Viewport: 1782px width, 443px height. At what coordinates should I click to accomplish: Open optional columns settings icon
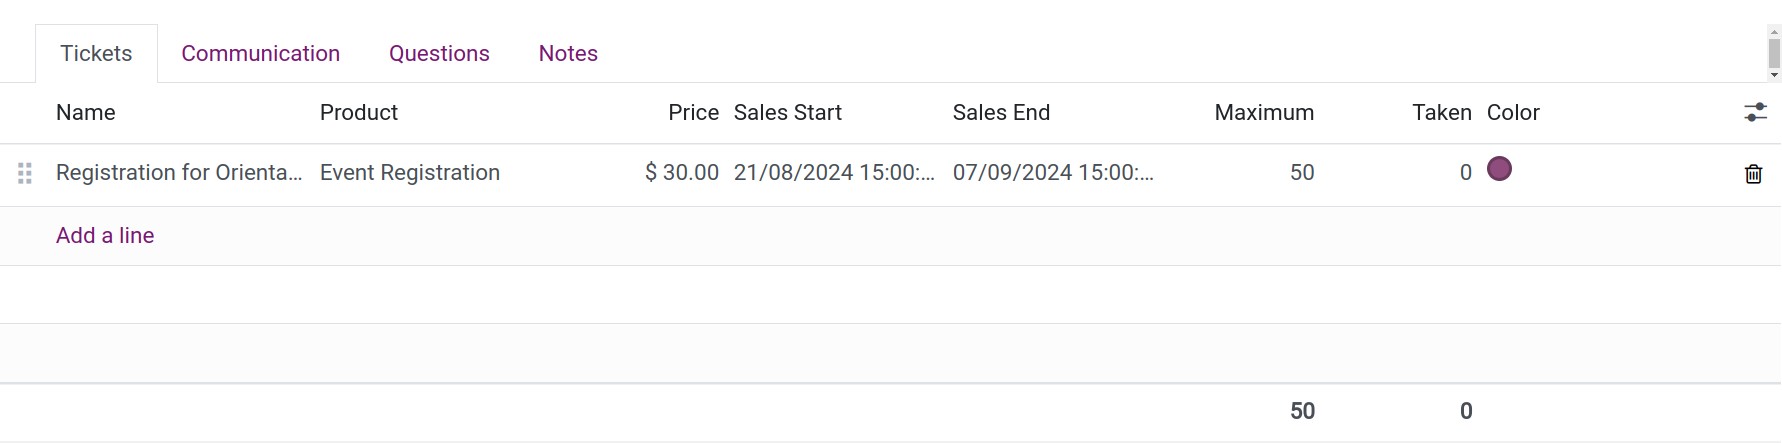tap(1755, 112)
